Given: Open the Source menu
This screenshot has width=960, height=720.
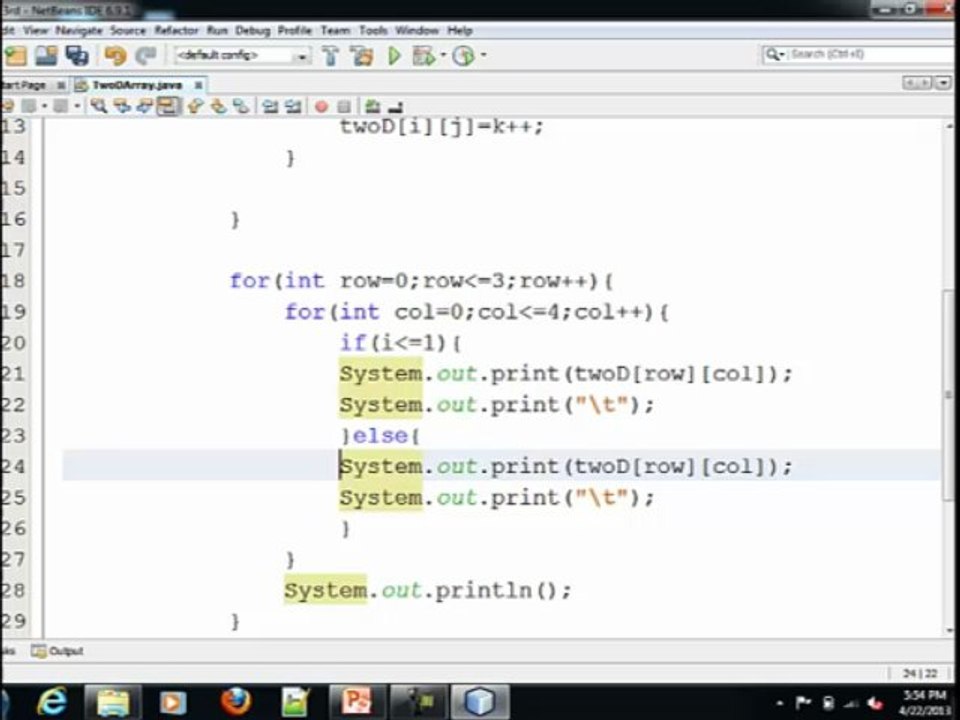Looking at the screenshot, I should click(x=127, y=30).
